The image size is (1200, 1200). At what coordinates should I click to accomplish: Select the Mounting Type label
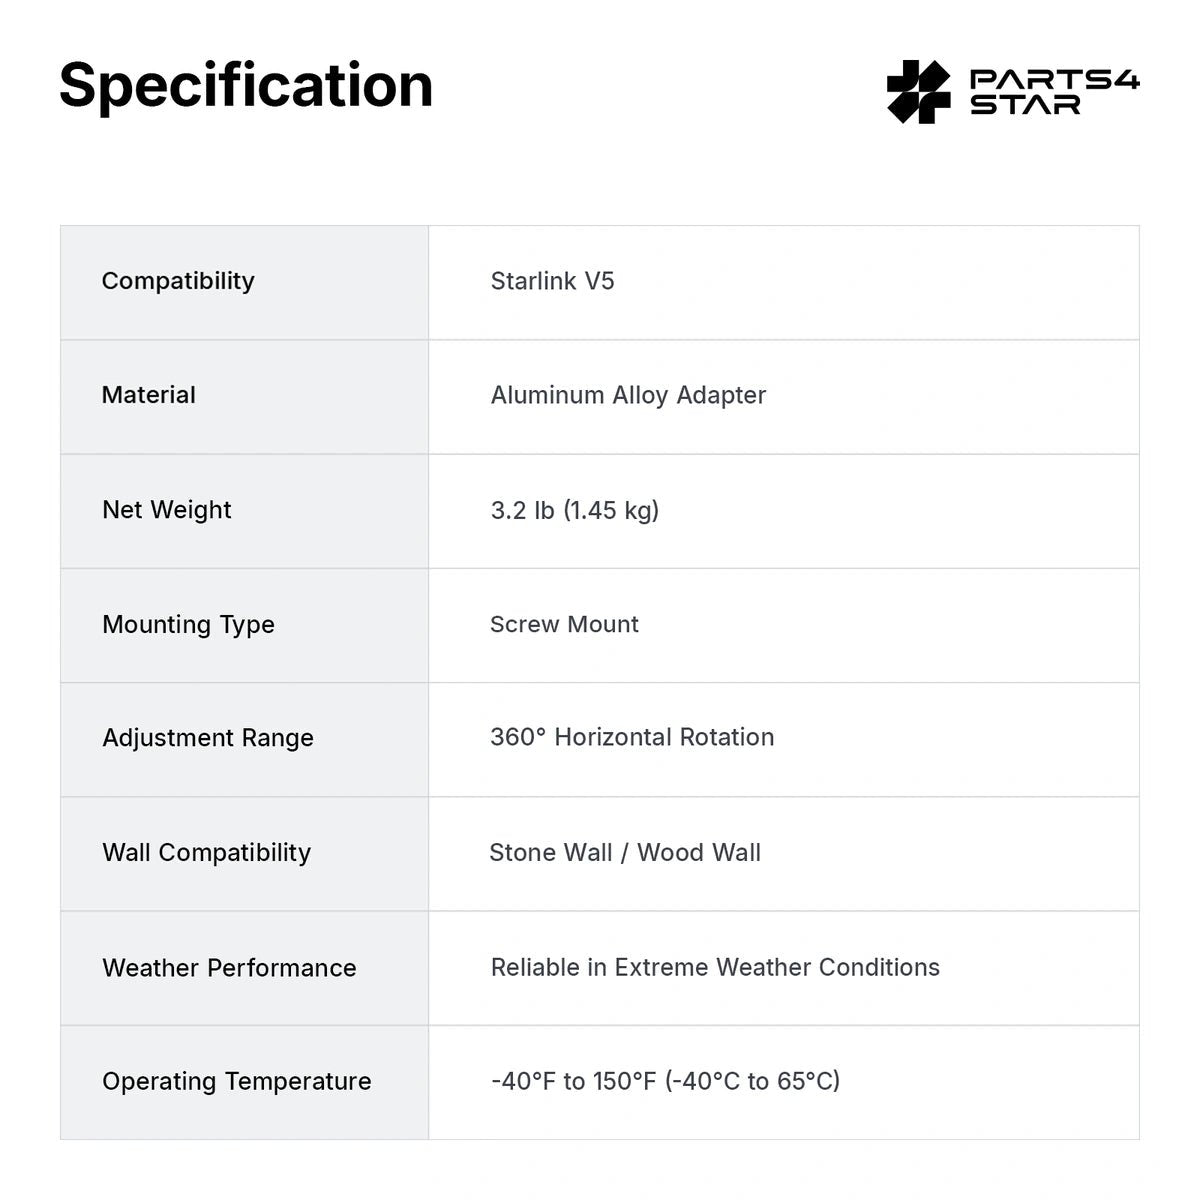click(188, 625)
